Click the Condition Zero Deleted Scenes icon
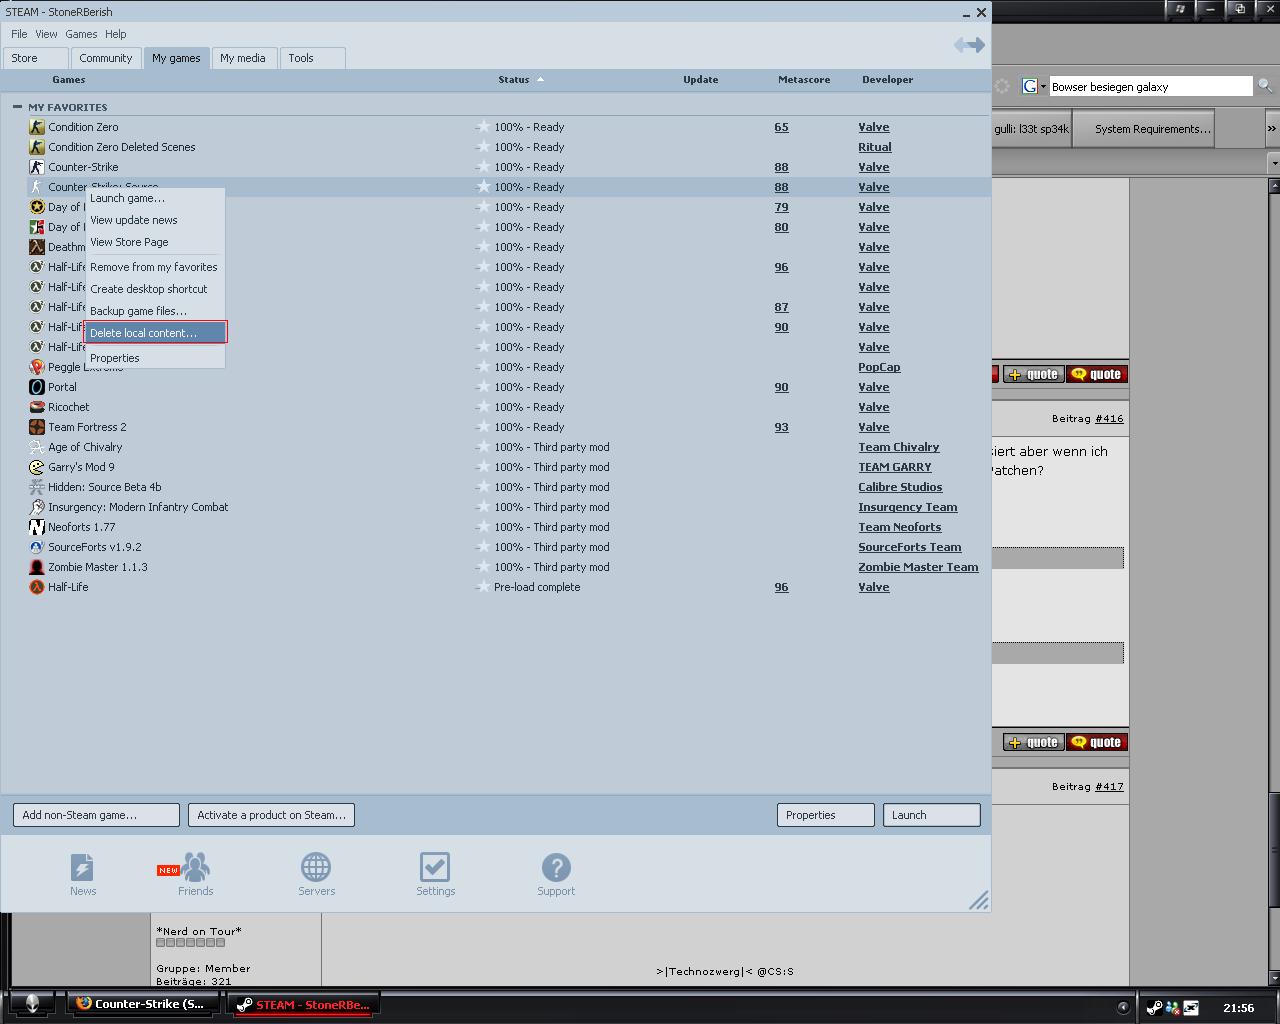 [37, 147]
